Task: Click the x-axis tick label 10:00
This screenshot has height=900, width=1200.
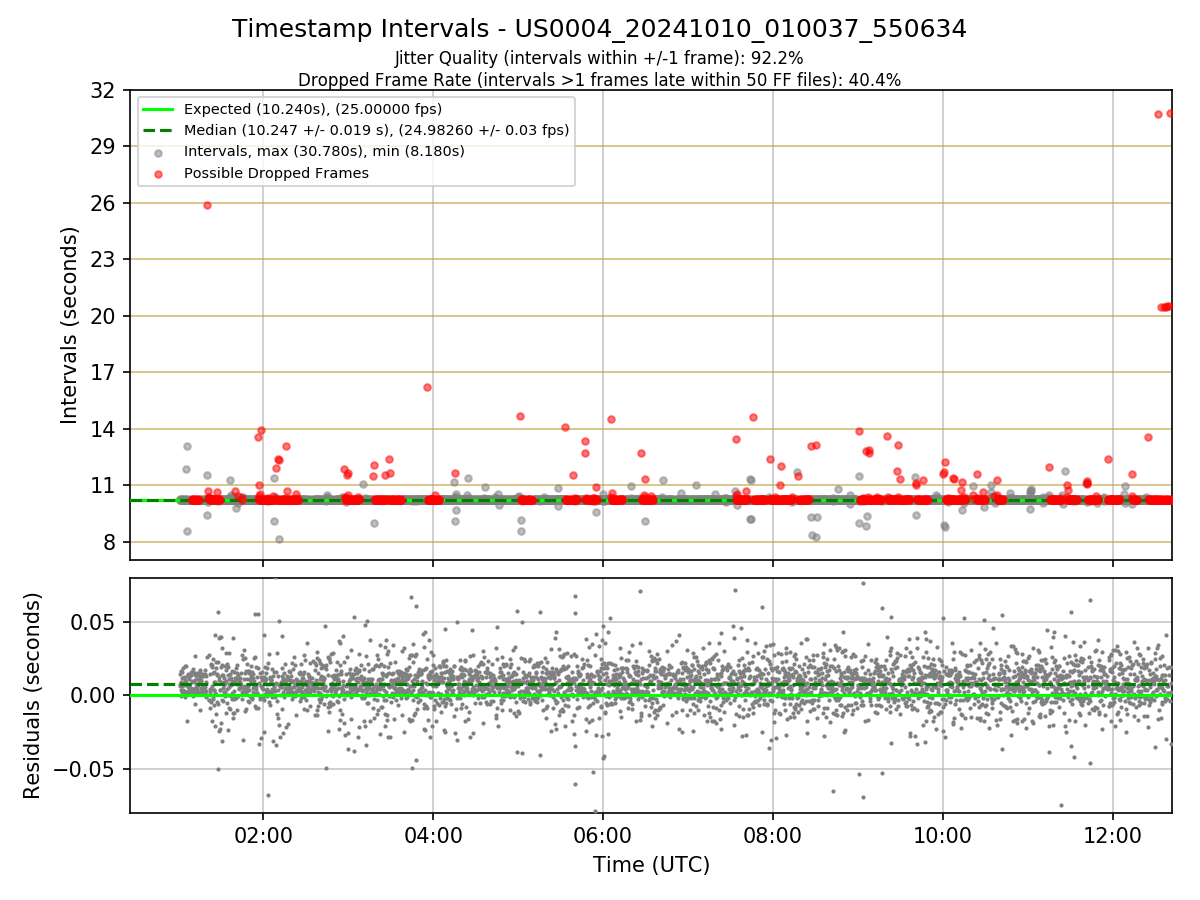Action: (x=943, y=834)
